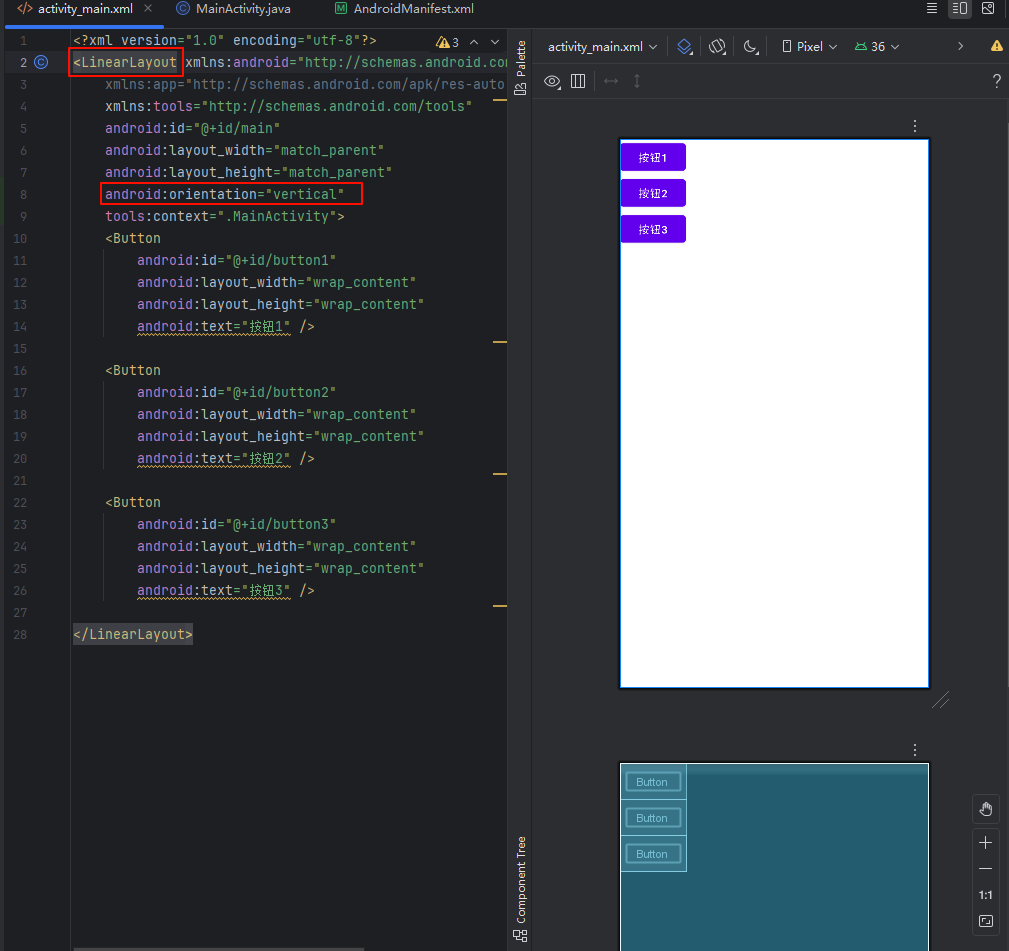1009x951 pixels.
Task: Click the closing </LinearLayout> tag
Action: (133, 634)
